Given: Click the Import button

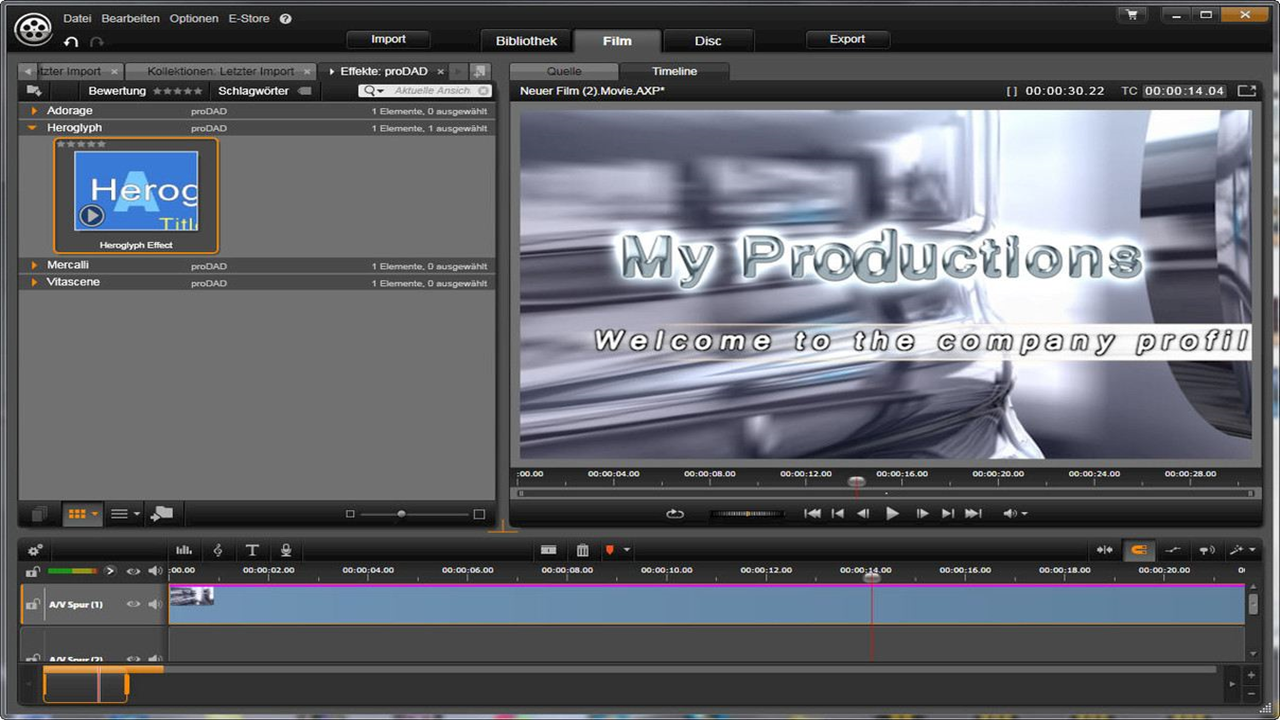Looking at the screenshot, I should 388,40.
